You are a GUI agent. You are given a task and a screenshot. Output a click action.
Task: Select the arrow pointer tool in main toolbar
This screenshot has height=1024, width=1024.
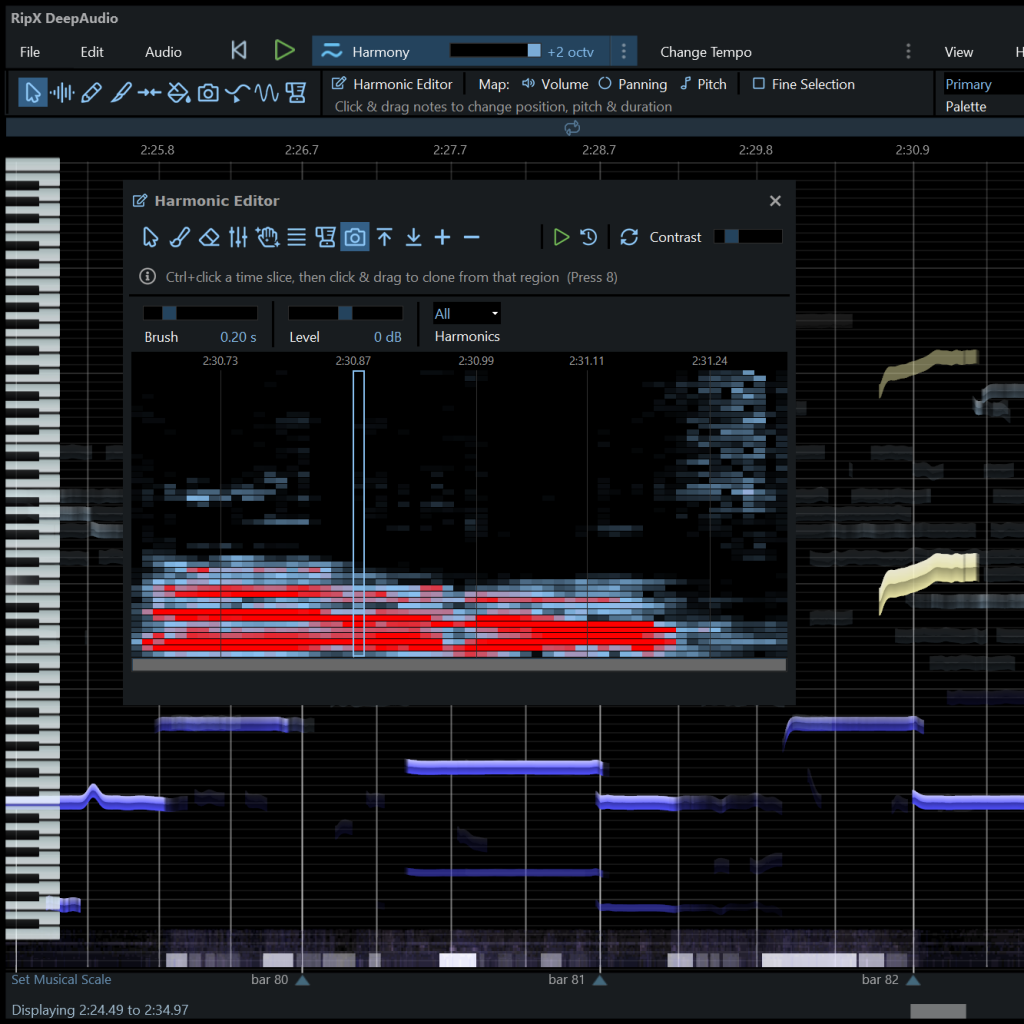point(32,93)
